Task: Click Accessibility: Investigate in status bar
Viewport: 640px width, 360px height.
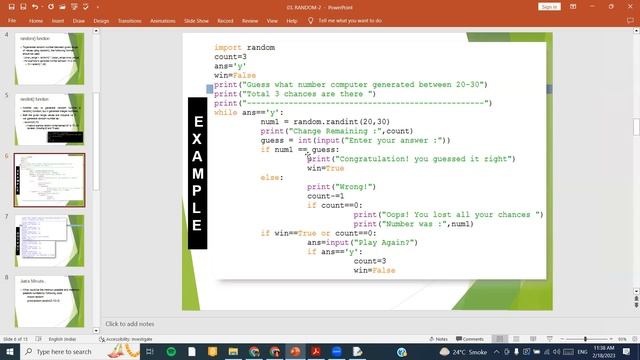Action: click(126, 339)
